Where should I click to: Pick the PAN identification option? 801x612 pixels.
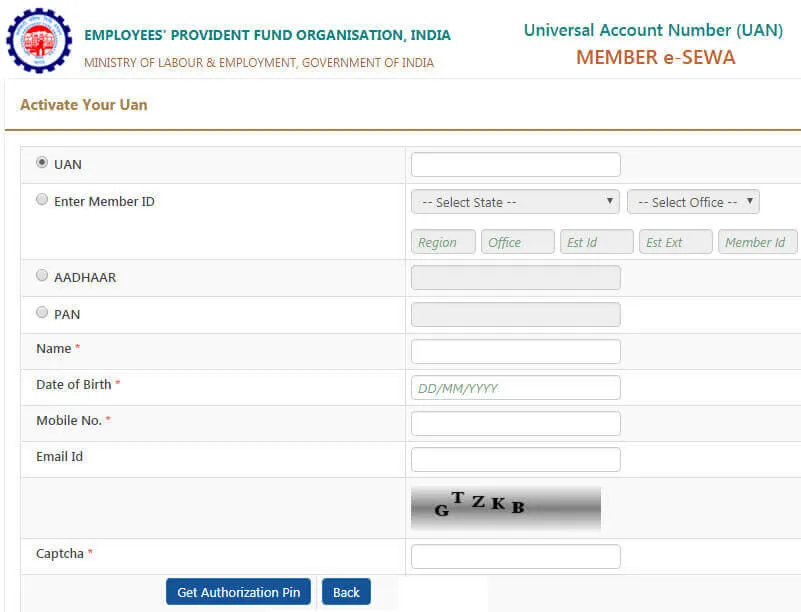point(42,311)
